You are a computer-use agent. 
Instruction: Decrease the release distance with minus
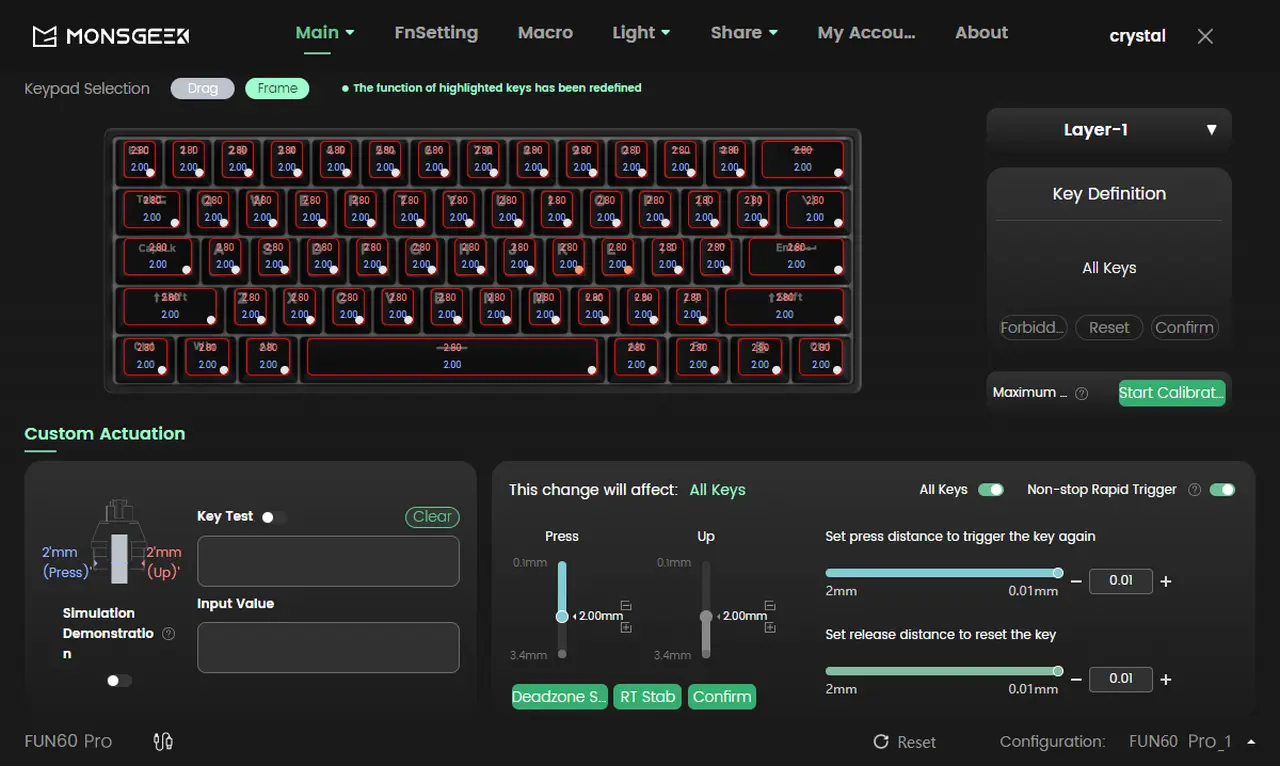[1076, 679]
